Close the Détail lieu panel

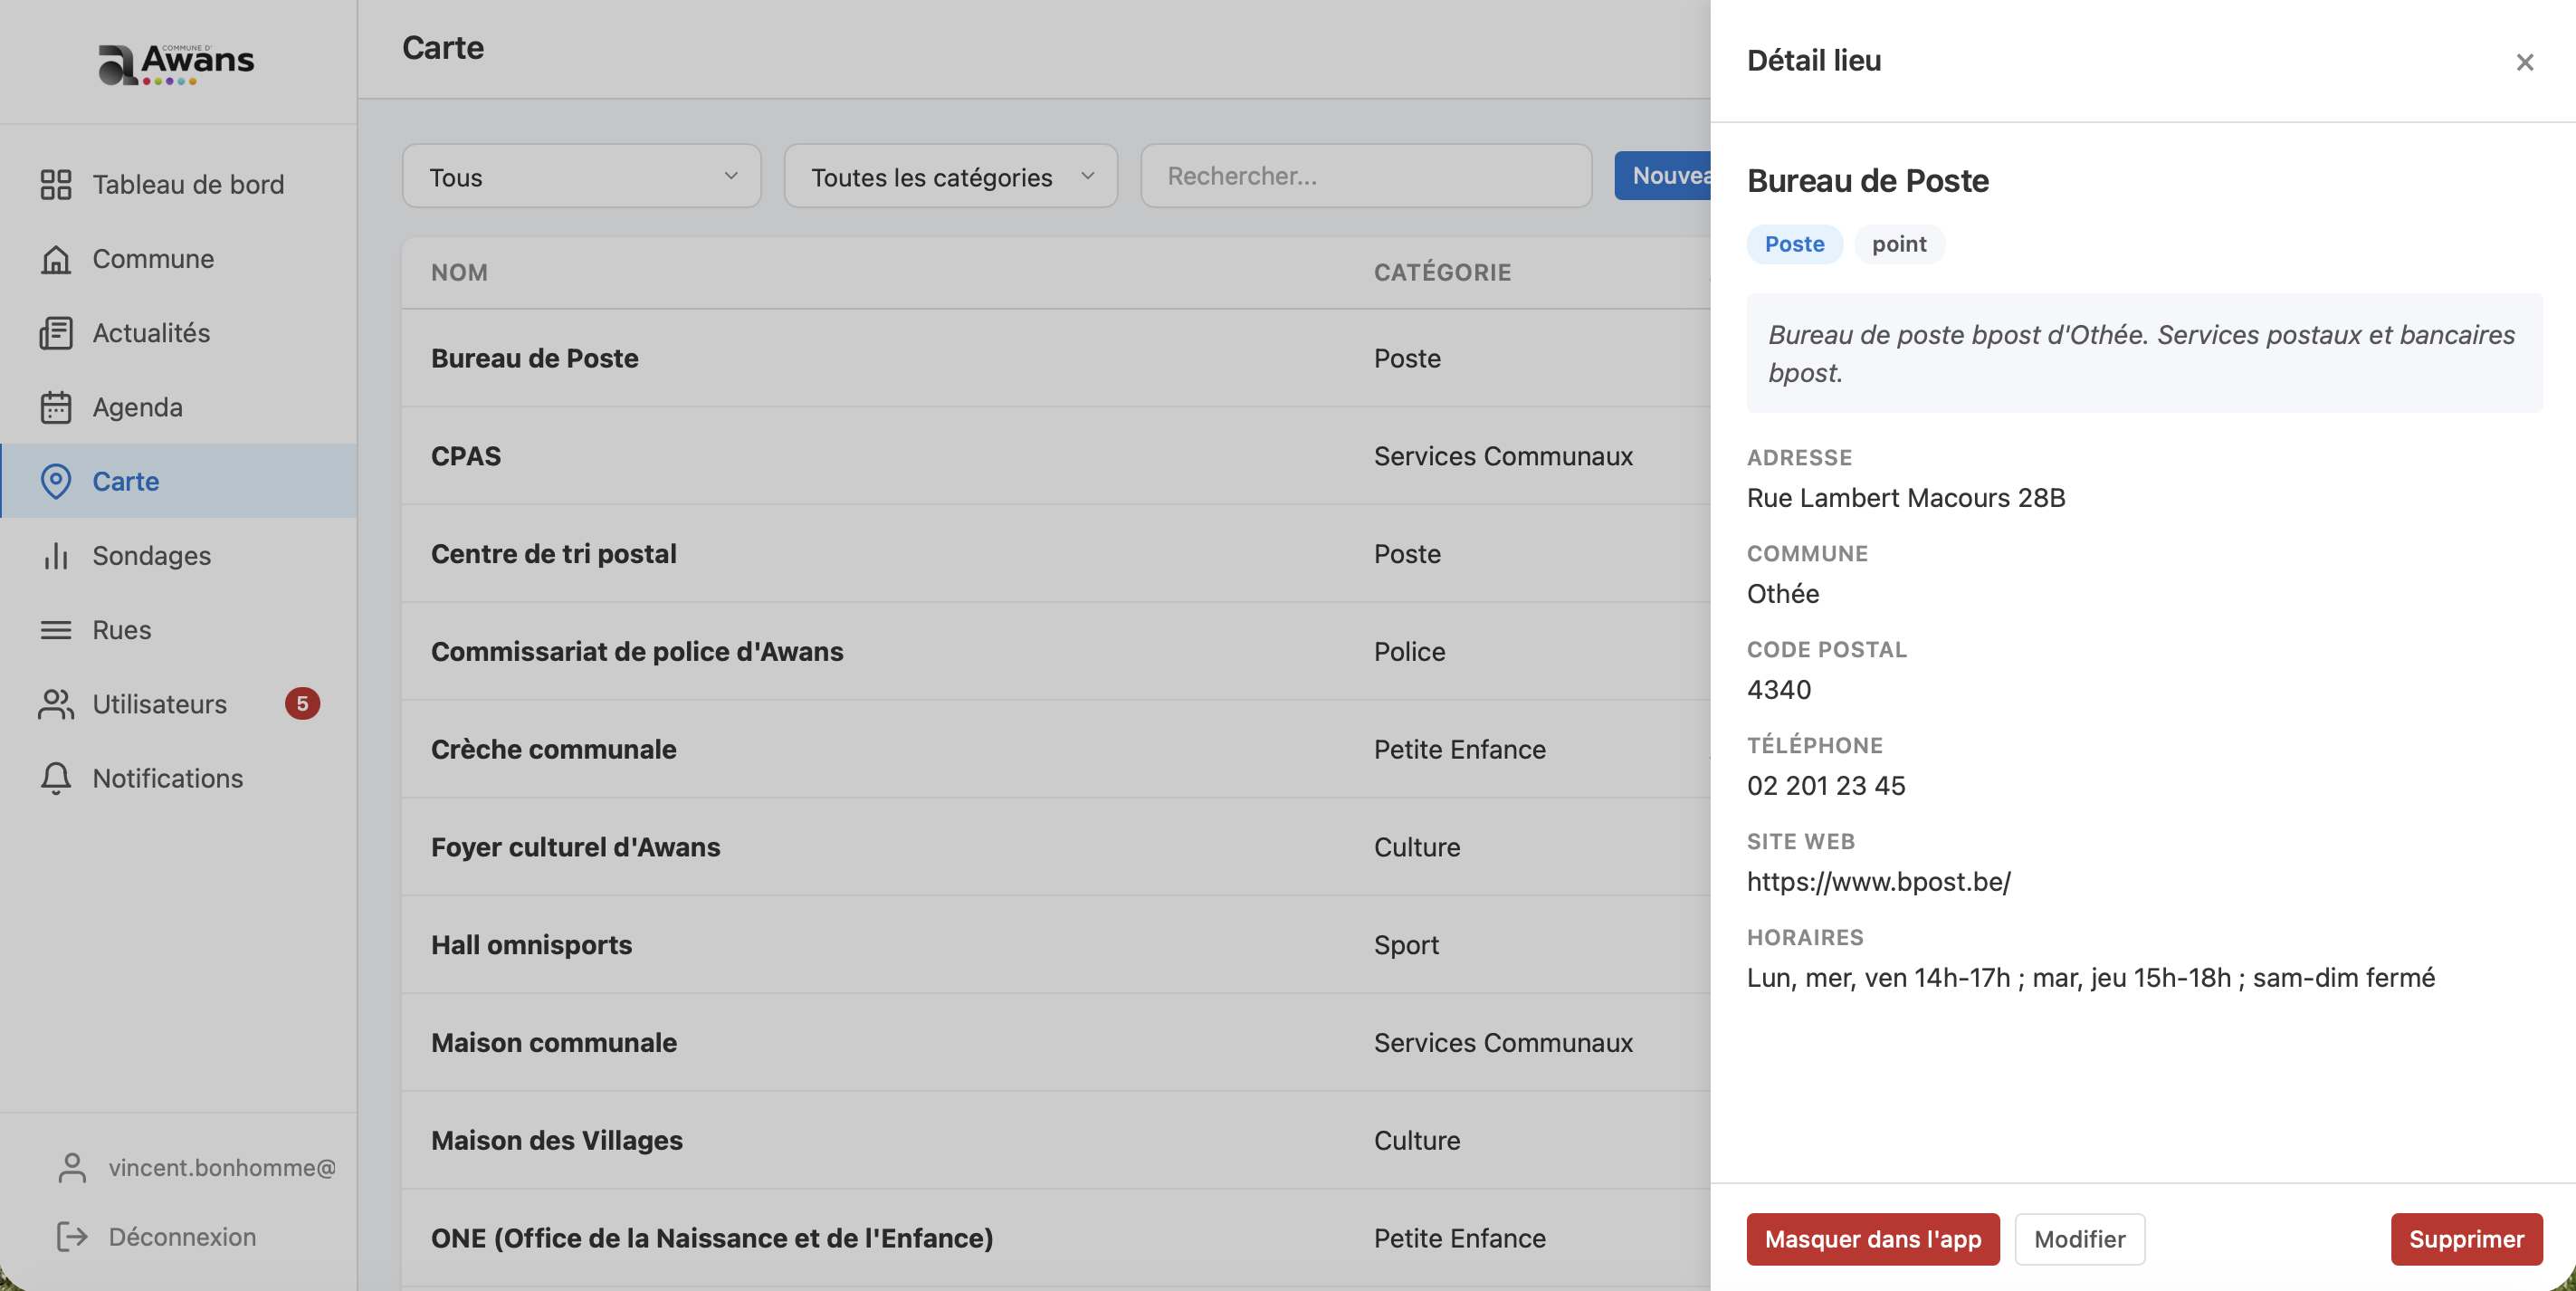click(x=2524, y=62)
